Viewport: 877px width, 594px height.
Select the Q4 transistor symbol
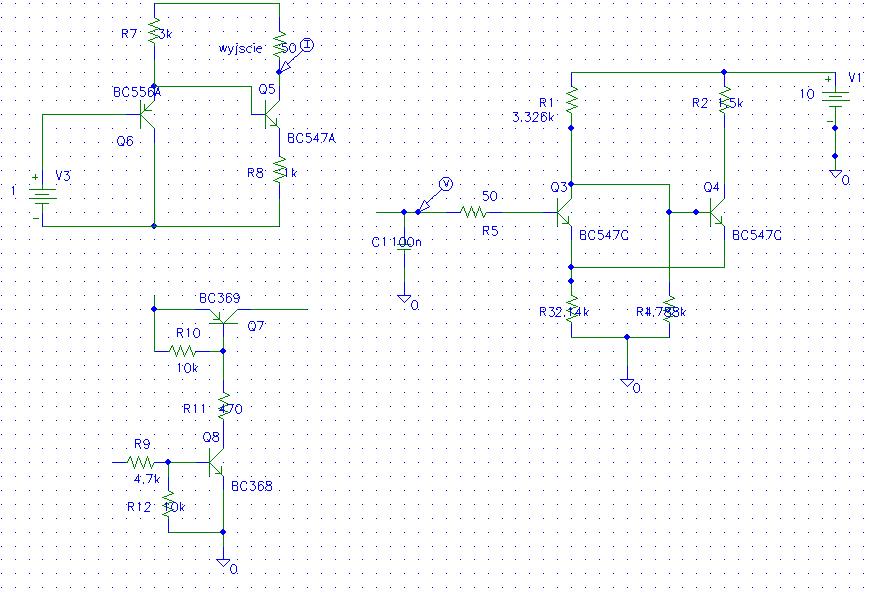point(717,213)
